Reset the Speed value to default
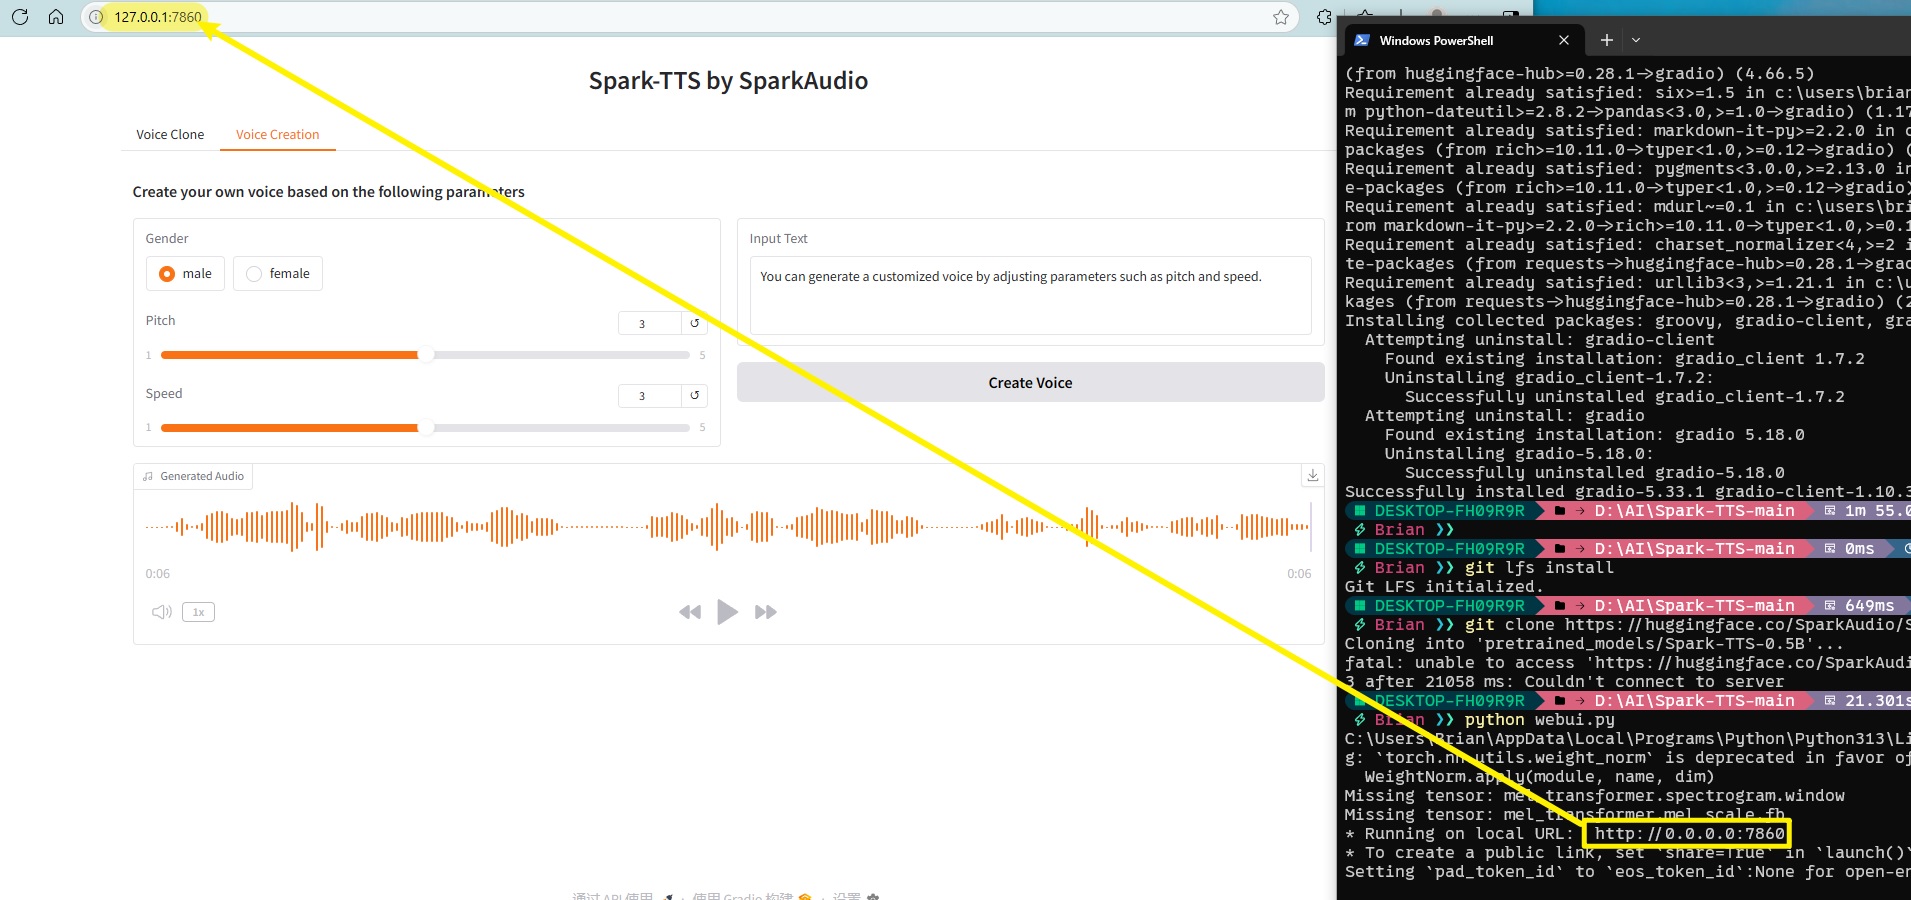This screenshot has height=900, width=1911. [x=694, y=396]
